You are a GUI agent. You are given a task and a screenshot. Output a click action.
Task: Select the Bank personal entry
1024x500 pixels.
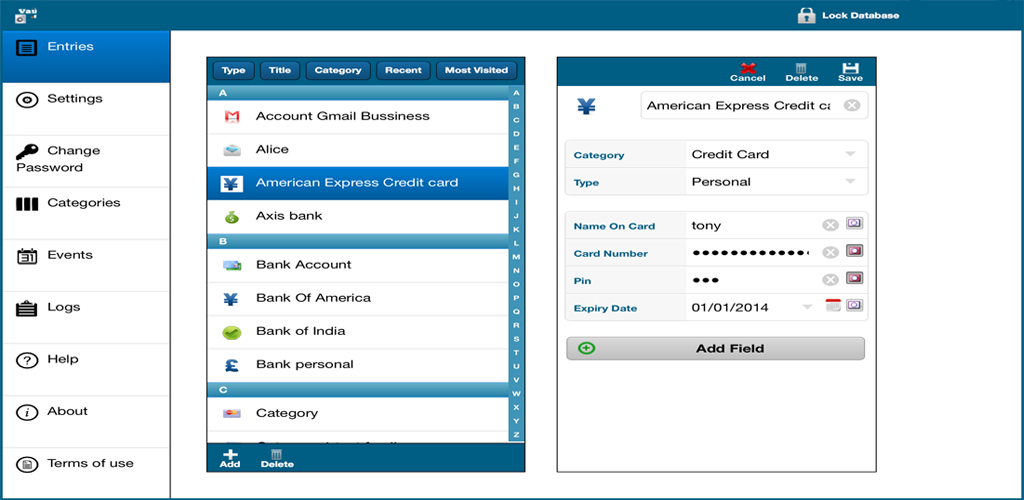pyautogui.click(x=358, y=365)
